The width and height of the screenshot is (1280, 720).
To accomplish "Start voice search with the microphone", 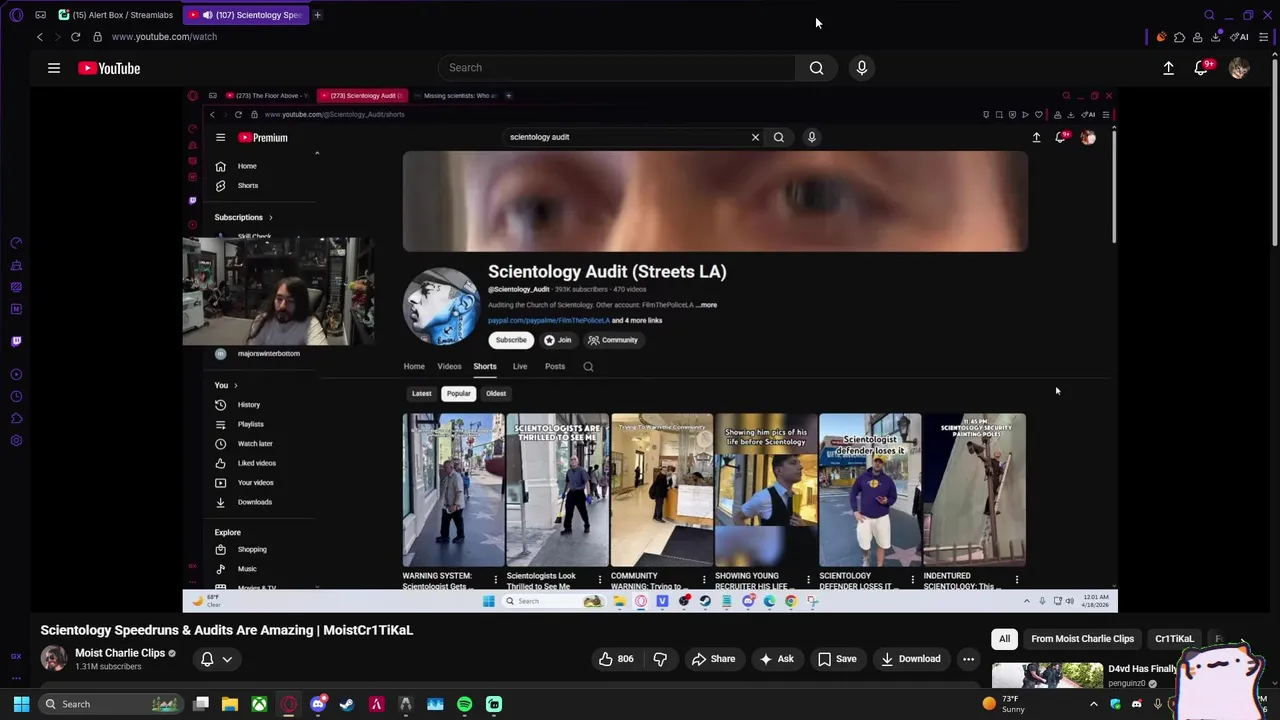I will point(862,68).
